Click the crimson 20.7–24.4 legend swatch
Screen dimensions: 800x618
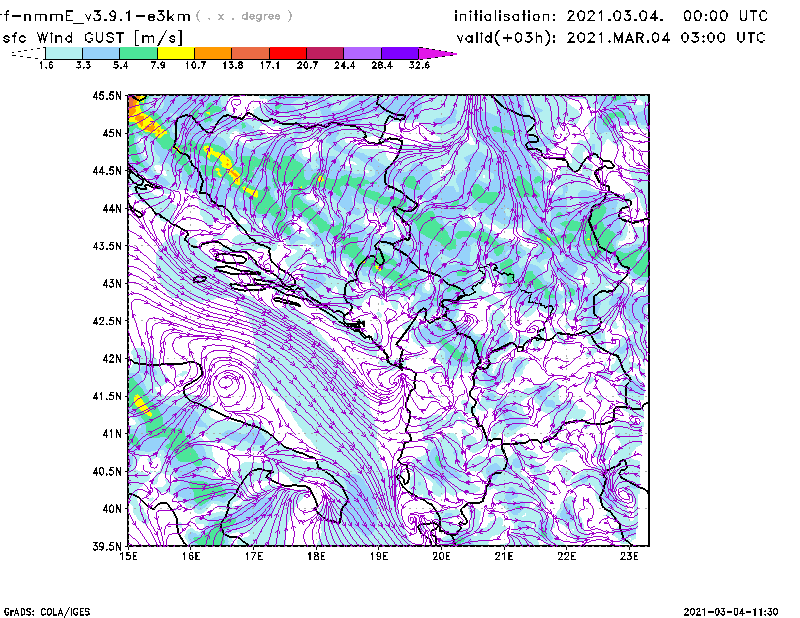pyautogui.click(x=325, y=53)
